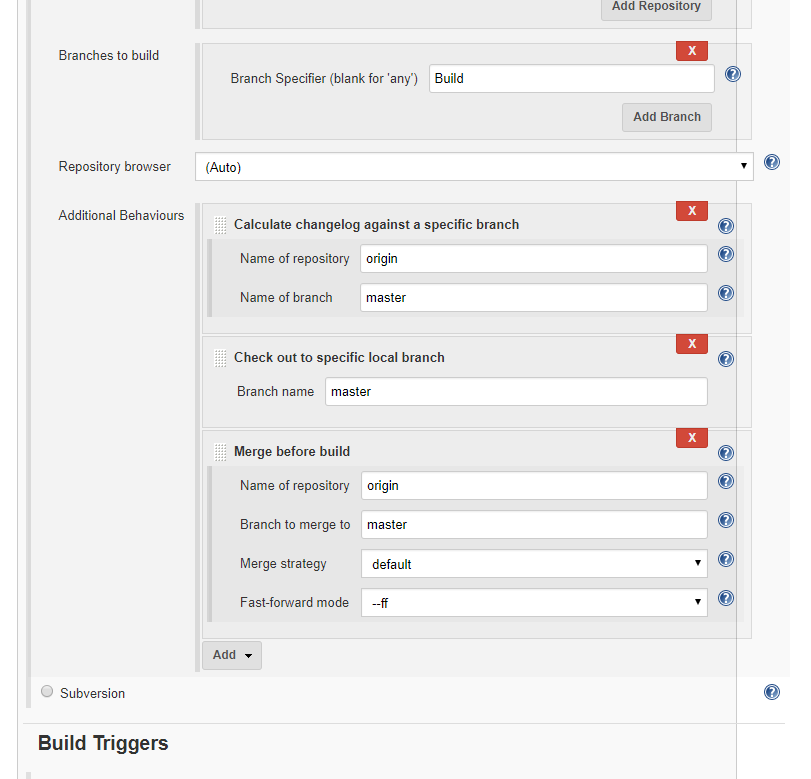
Task: Open the Repository browser dropdown
Action: coord(474,167)
